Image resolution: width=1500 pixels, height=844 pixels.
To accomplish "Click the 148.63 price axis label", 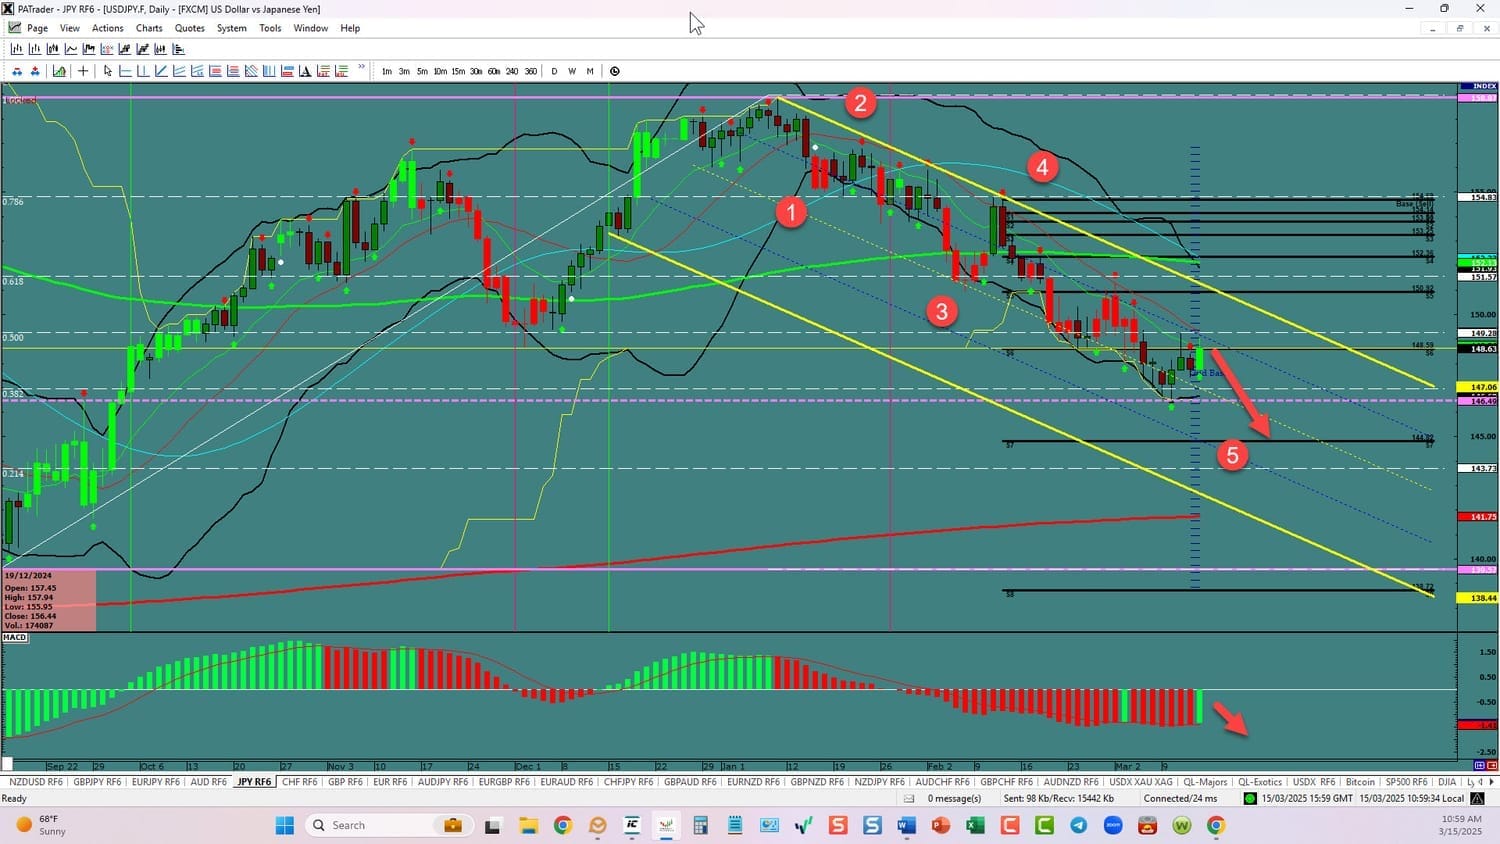I will (1478, 349).
